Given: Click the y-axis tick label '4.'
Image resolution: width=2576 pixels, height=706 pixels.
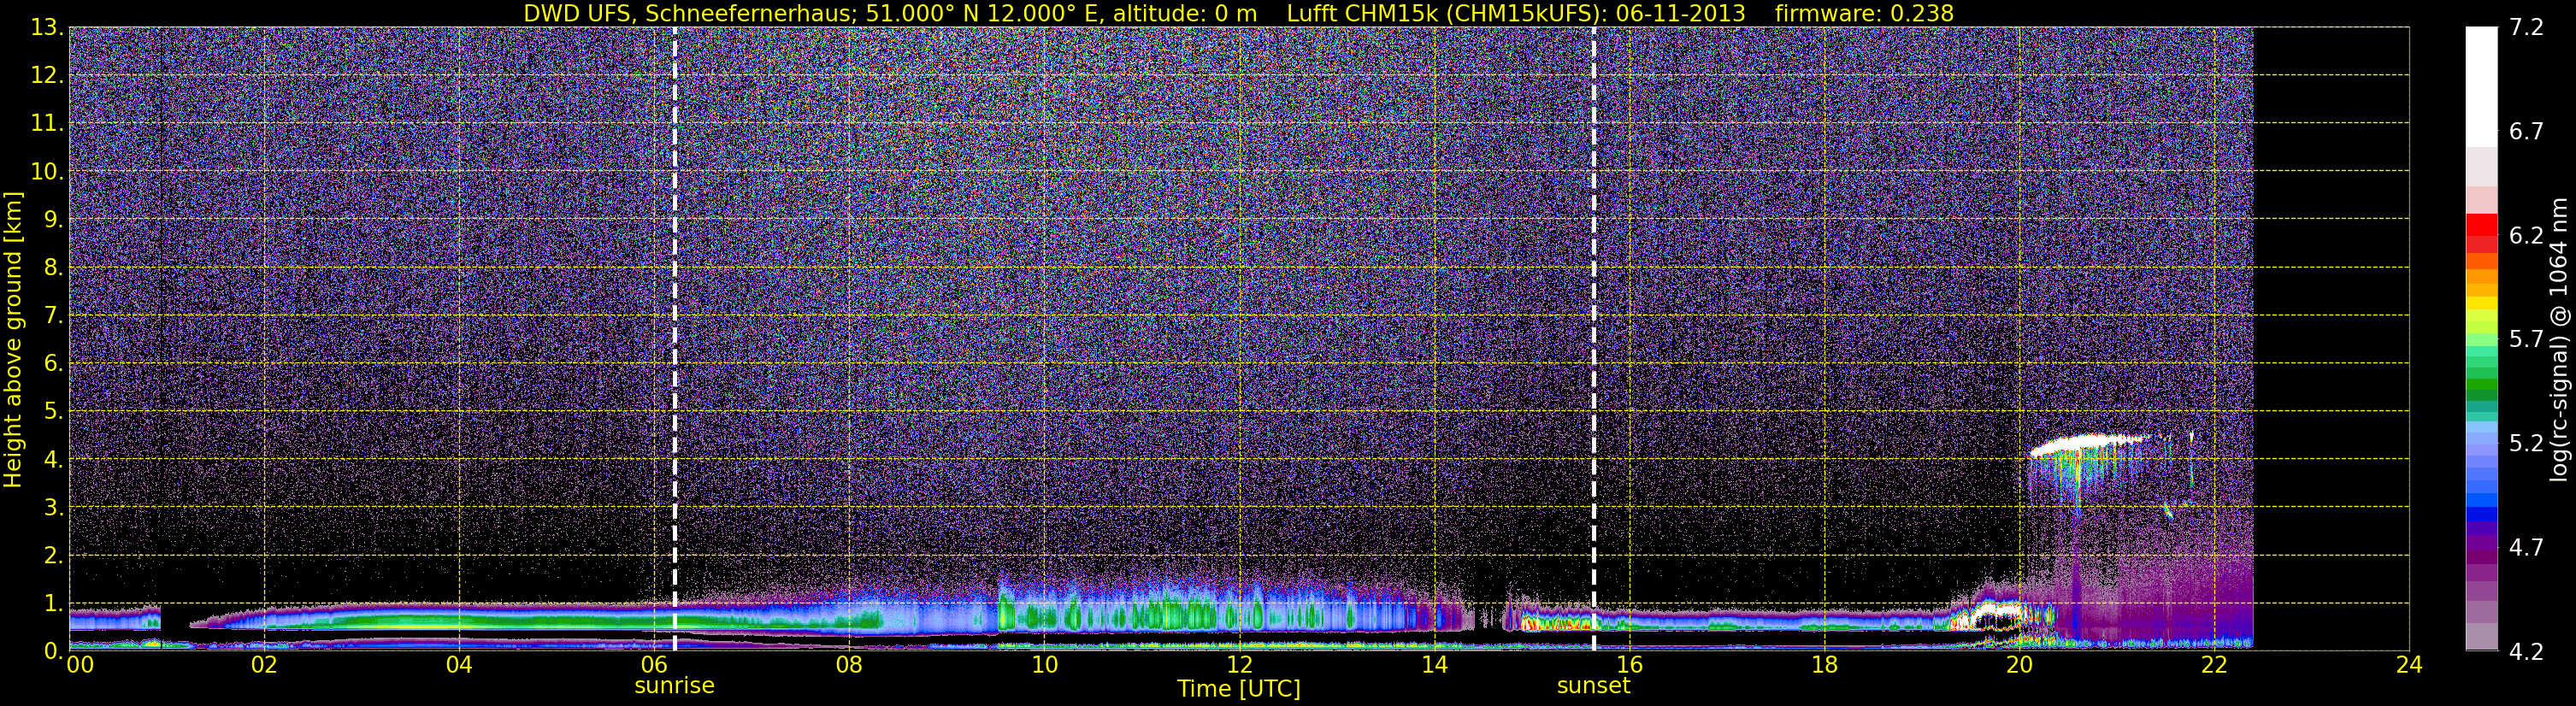Looking at the screenshot, I should tap(53, 459).
